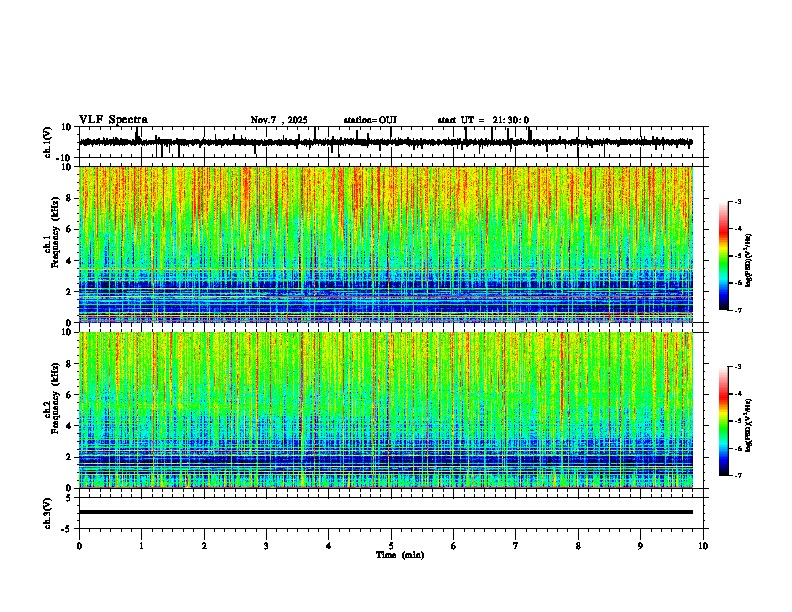
Task: Click the "6" kHz tick on ch.2 frequency axis
Action: (70, 395)
